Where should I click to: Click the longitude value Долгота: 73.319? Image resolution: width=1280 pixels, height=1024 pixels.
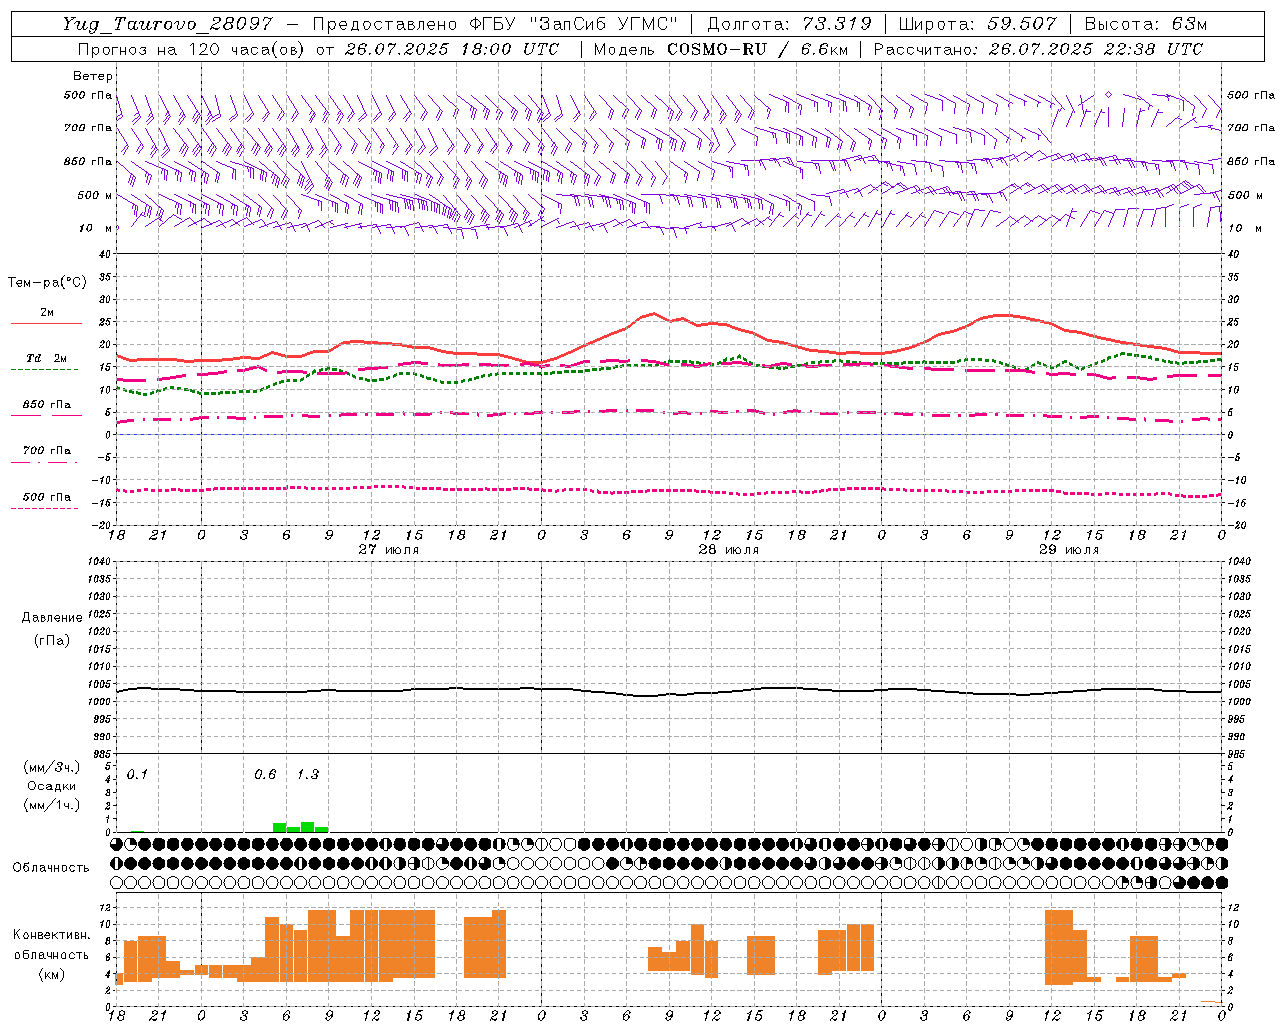tap(789, 24)
